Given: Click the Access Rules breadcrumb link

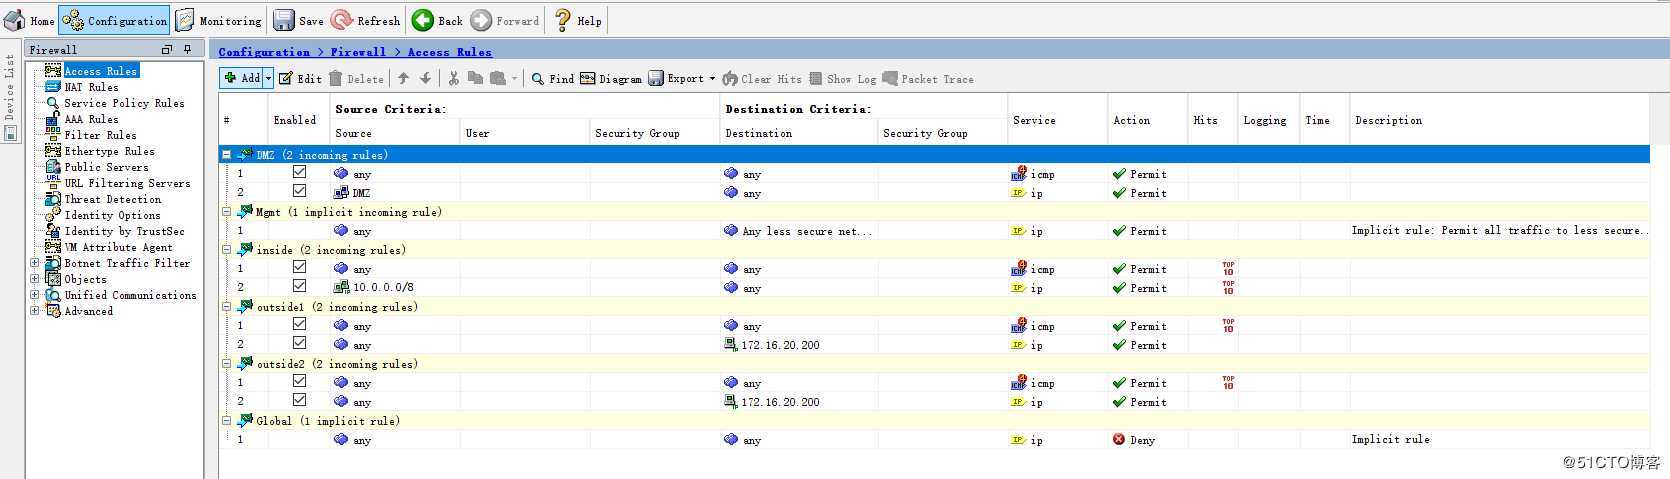Looking at the screenshot, I should pyautogui.click(x=449, y=52).
